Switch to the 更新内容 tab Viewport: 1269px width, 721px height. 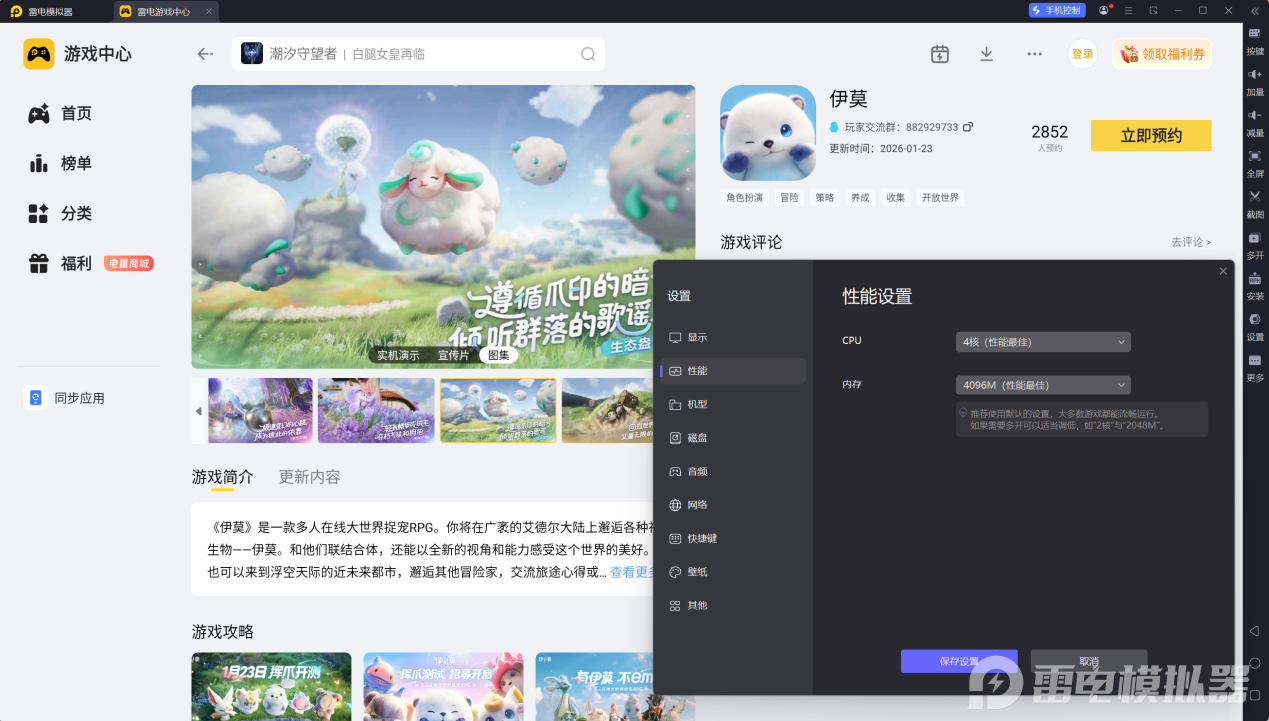pos(309,477)
